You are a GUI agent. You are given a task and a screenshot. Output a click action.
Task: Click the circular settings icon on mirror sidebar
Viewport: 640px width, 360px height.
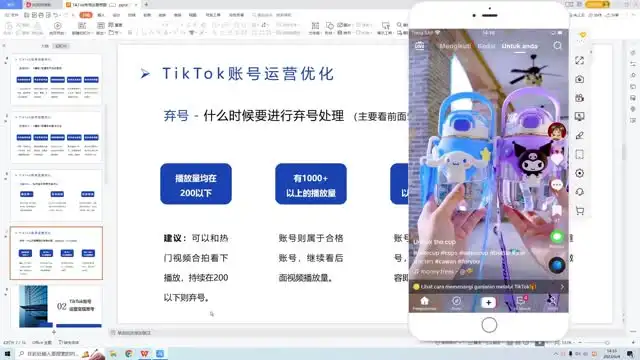click(580, 173)
